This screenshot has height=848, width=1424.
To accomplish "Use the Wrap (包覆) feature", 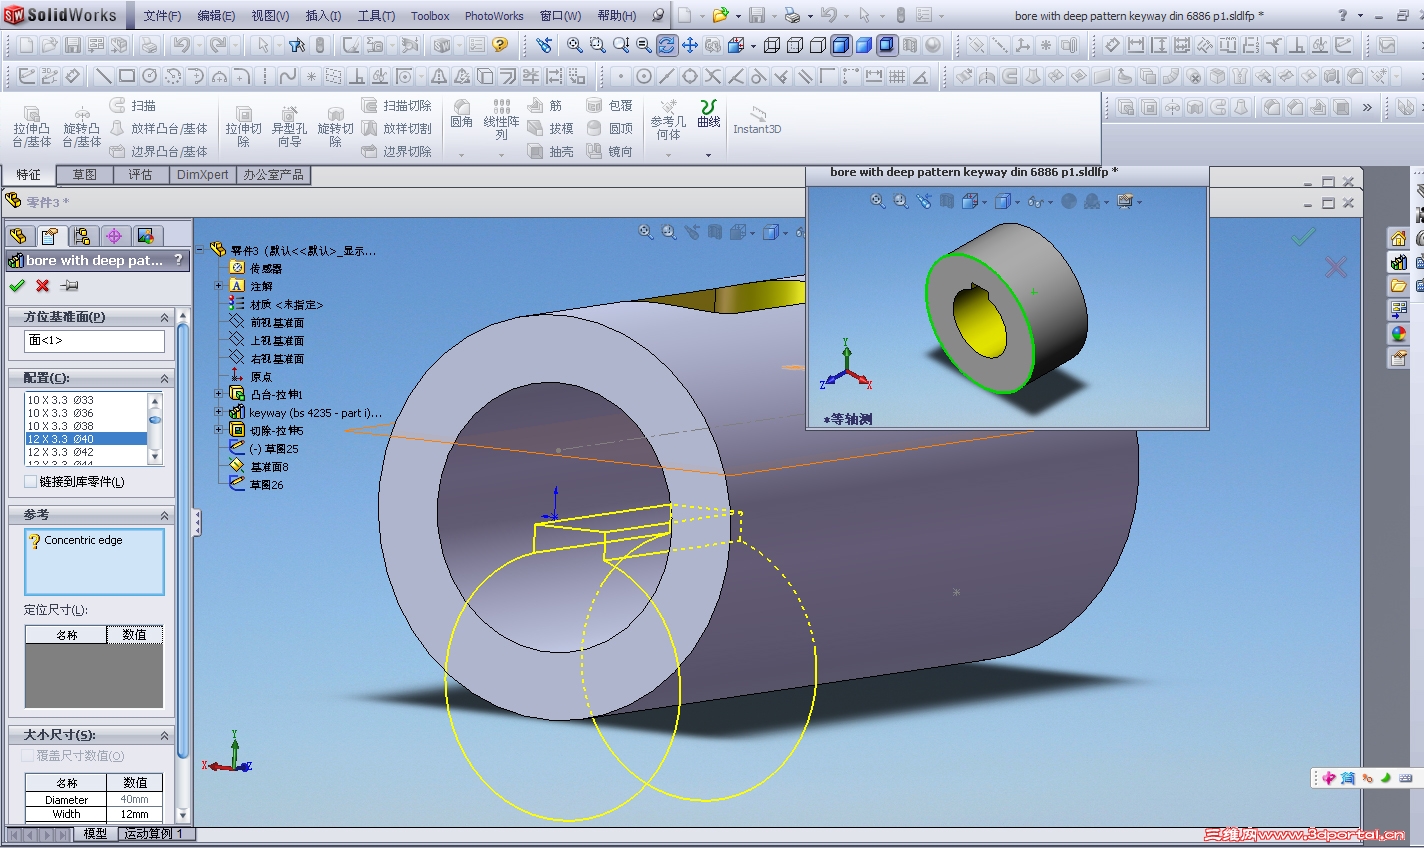I will pos(610,105).
